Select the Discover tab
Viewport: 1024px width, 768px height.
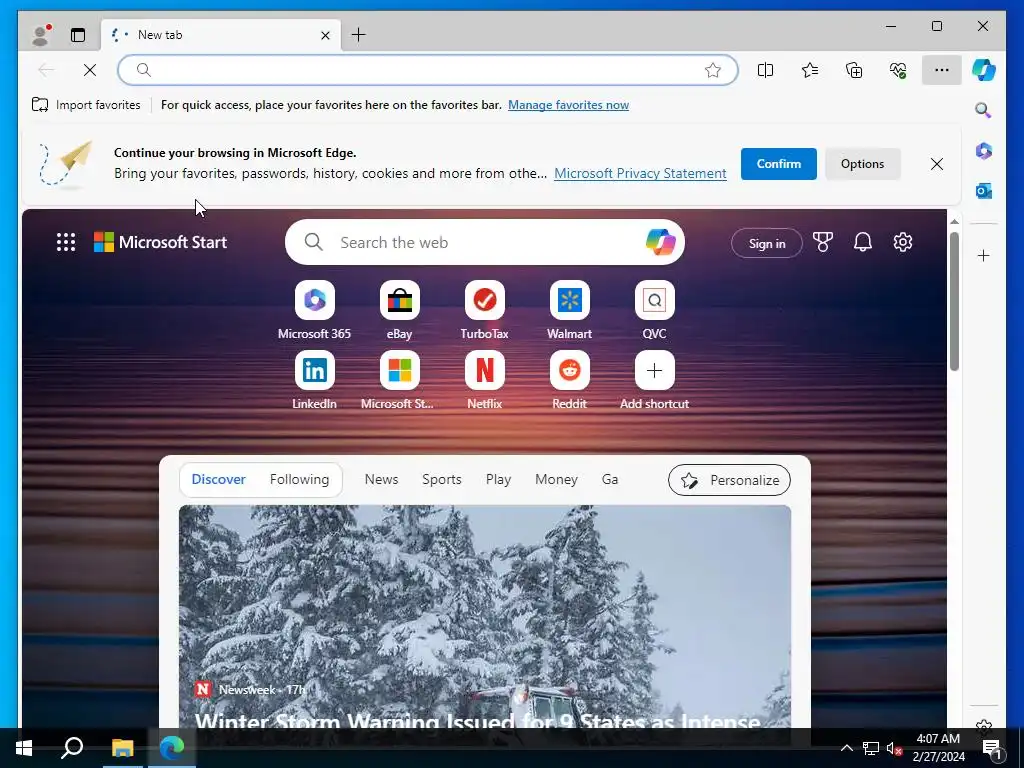[218, 479]
